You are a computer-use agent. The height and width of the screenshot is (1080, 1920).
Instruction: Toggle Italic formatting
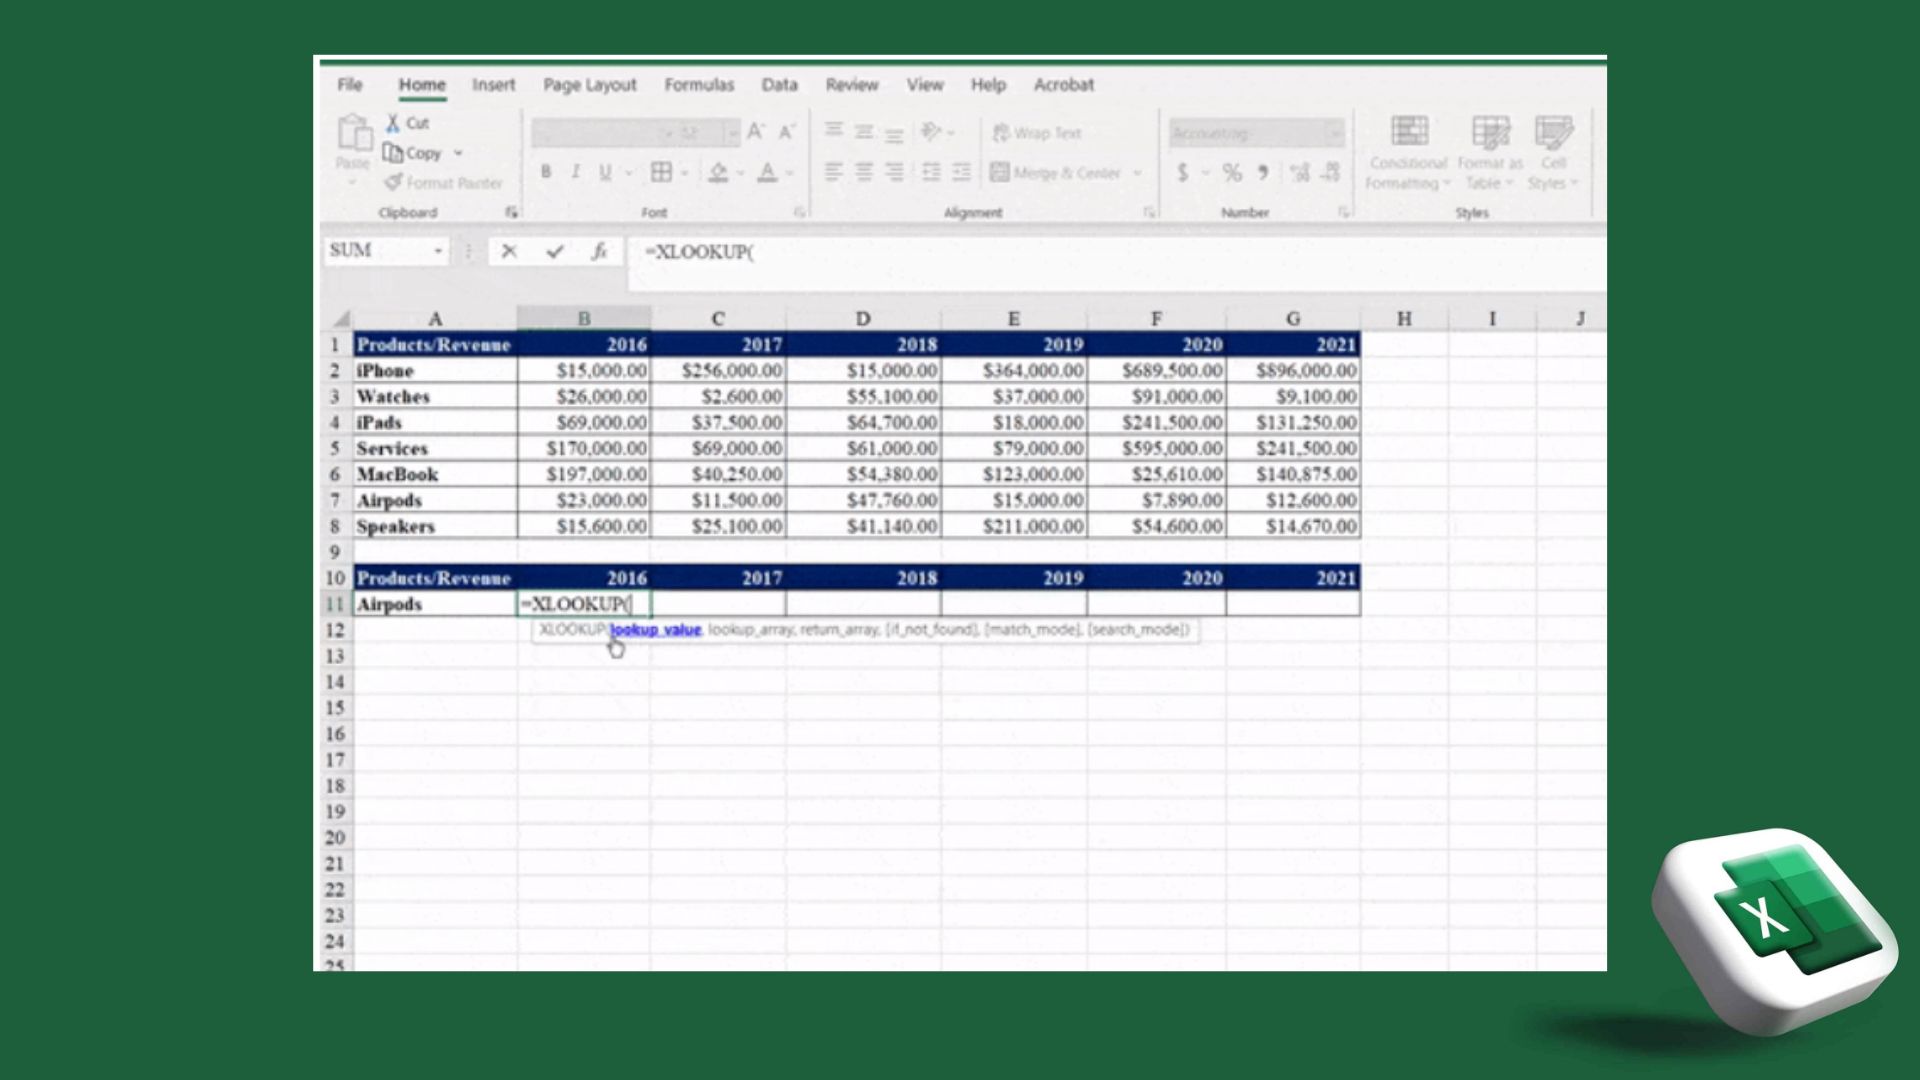click(576, 172)
